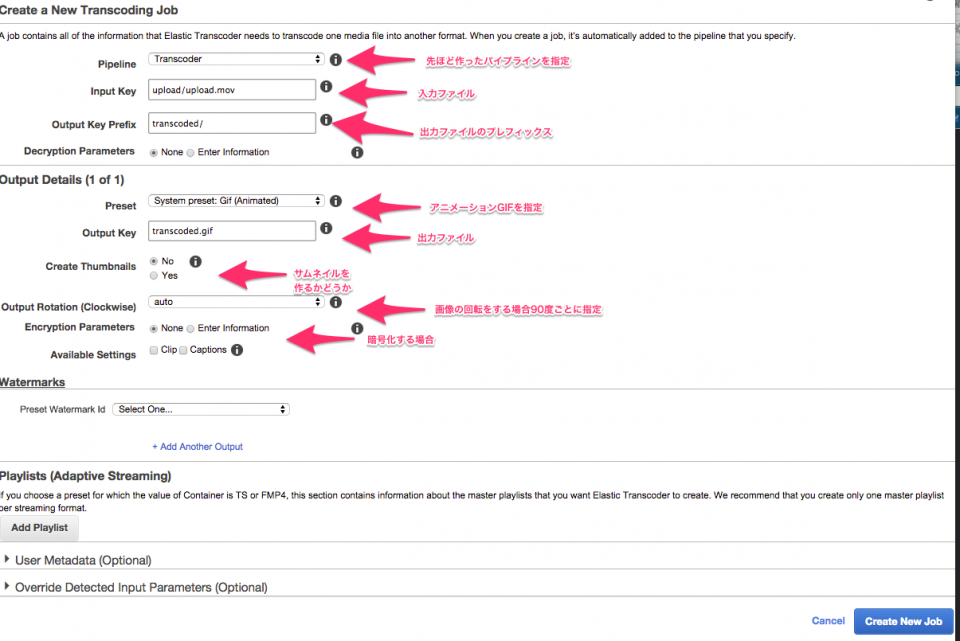Viewport: 960px width, 641px height.
Task: Click inside the Output Key field
Action: pyautogui.click(x=231, y=230)
